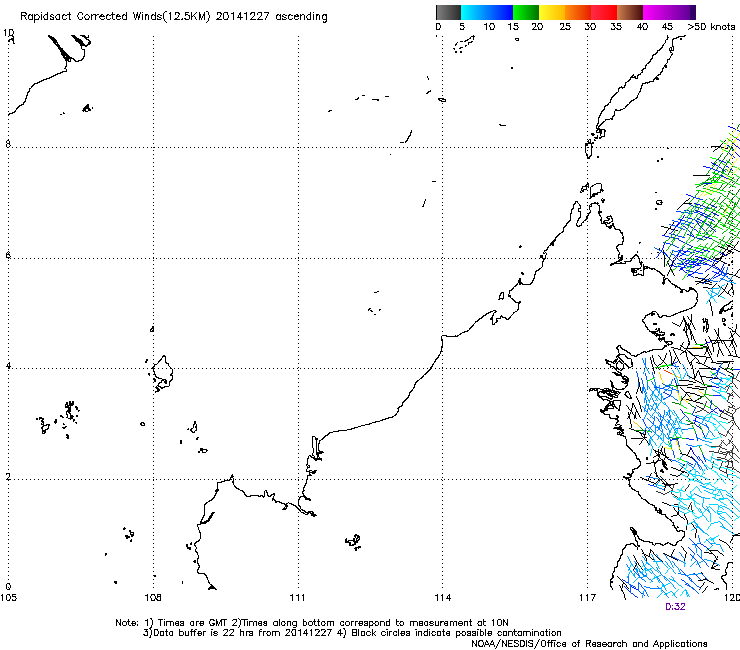Click the cyan 5-10 knots legend swatch
The height and width of the screenshot is (650, 740).
click(474, 12)
